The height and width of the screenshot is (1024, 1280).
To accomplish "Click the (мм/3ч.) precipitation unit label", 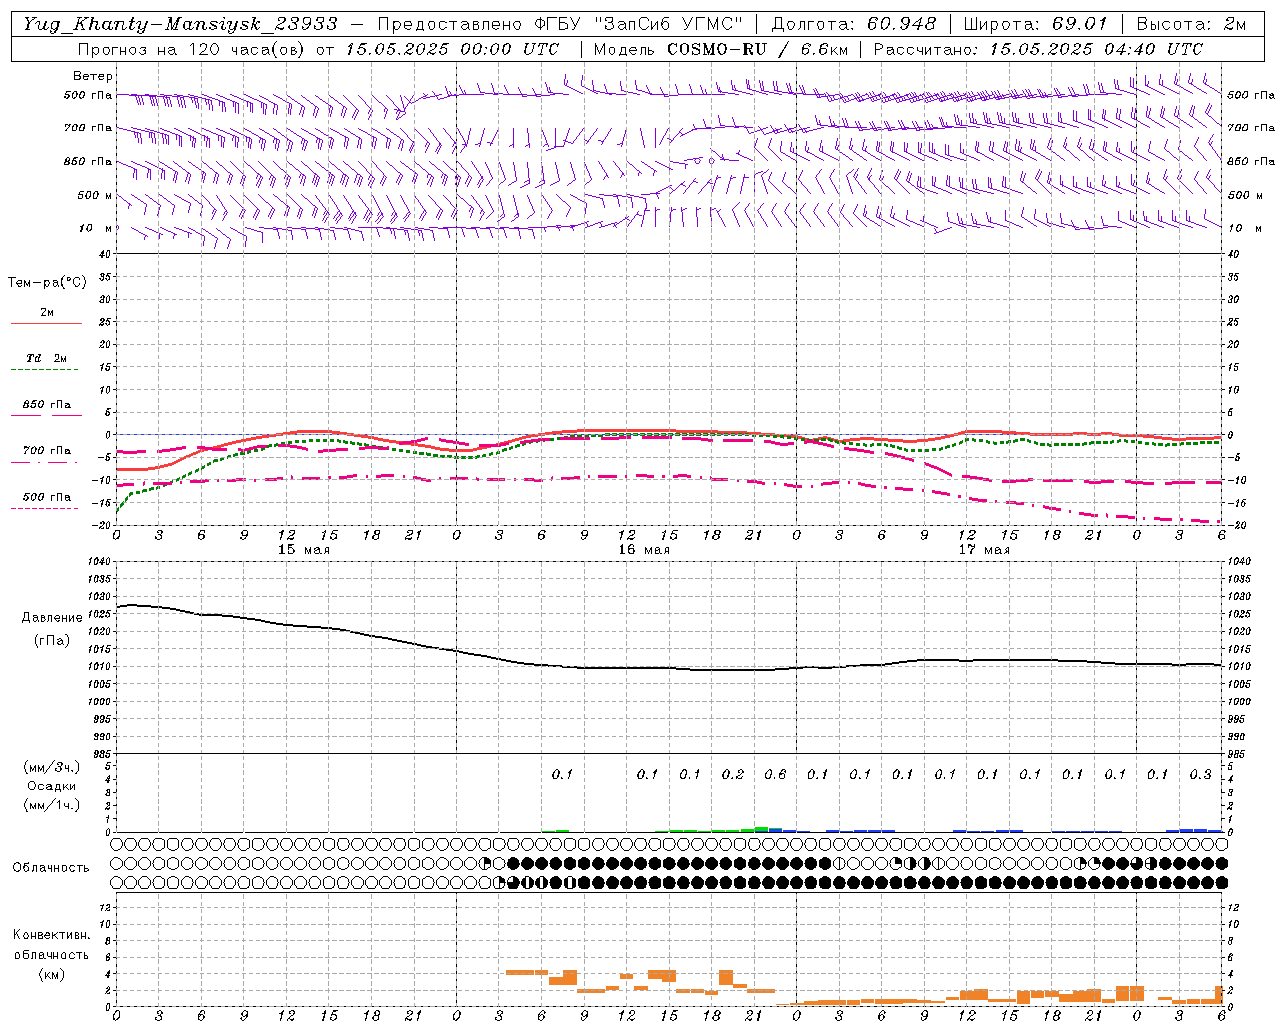I will [x=51, y=767].
